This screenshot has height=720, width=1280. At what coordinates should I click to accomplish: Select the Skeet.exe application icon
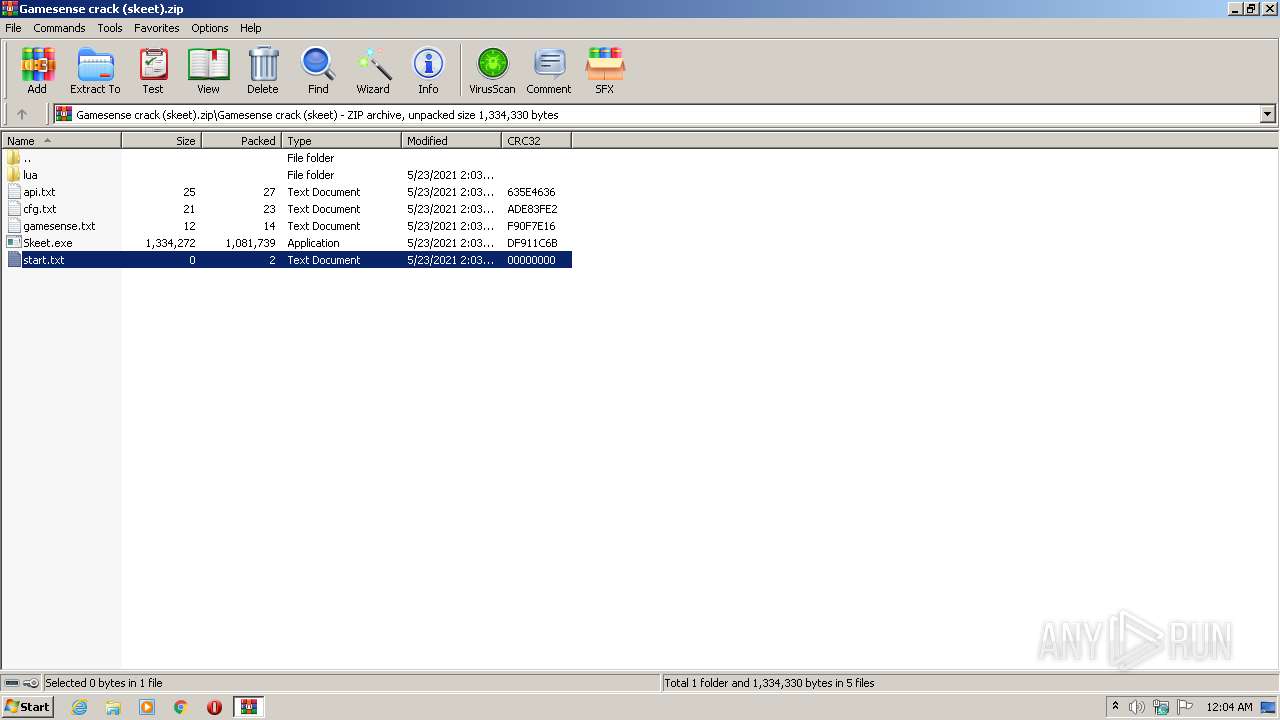pos(14,243)
